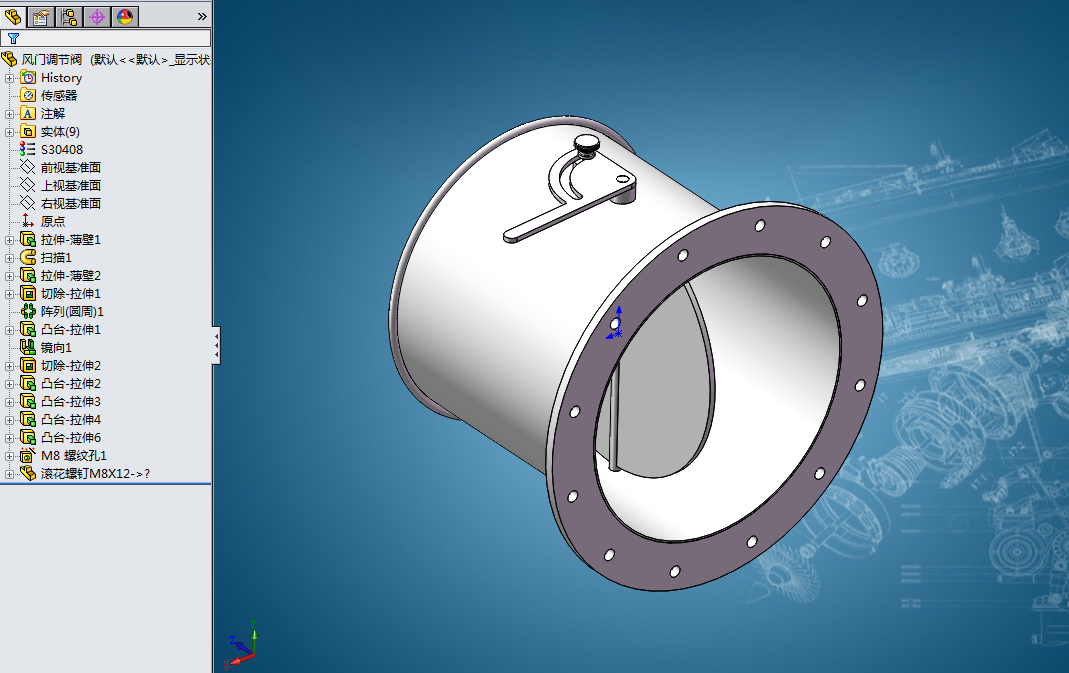Select the text label 前视基准面
Screen dimensions: 1069x673
coord(71,168)
